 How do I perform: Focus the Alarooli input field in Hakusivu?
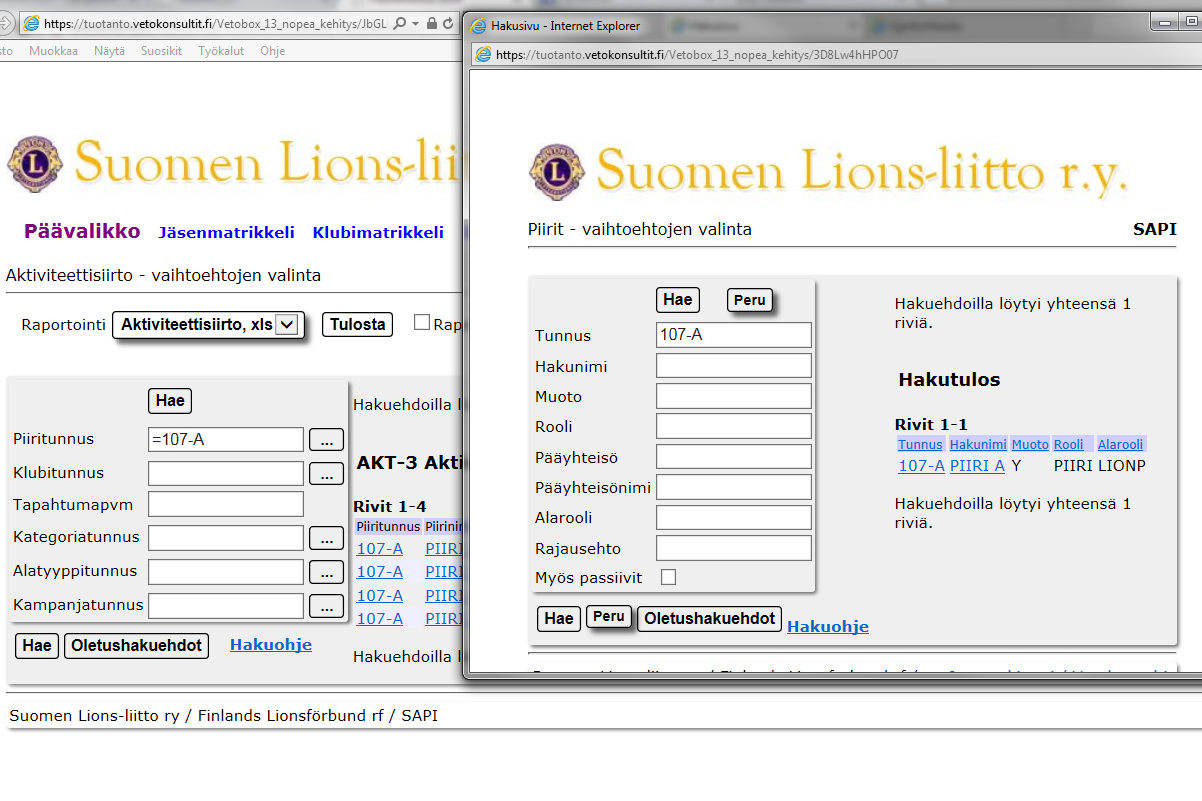tap(734, 518)
